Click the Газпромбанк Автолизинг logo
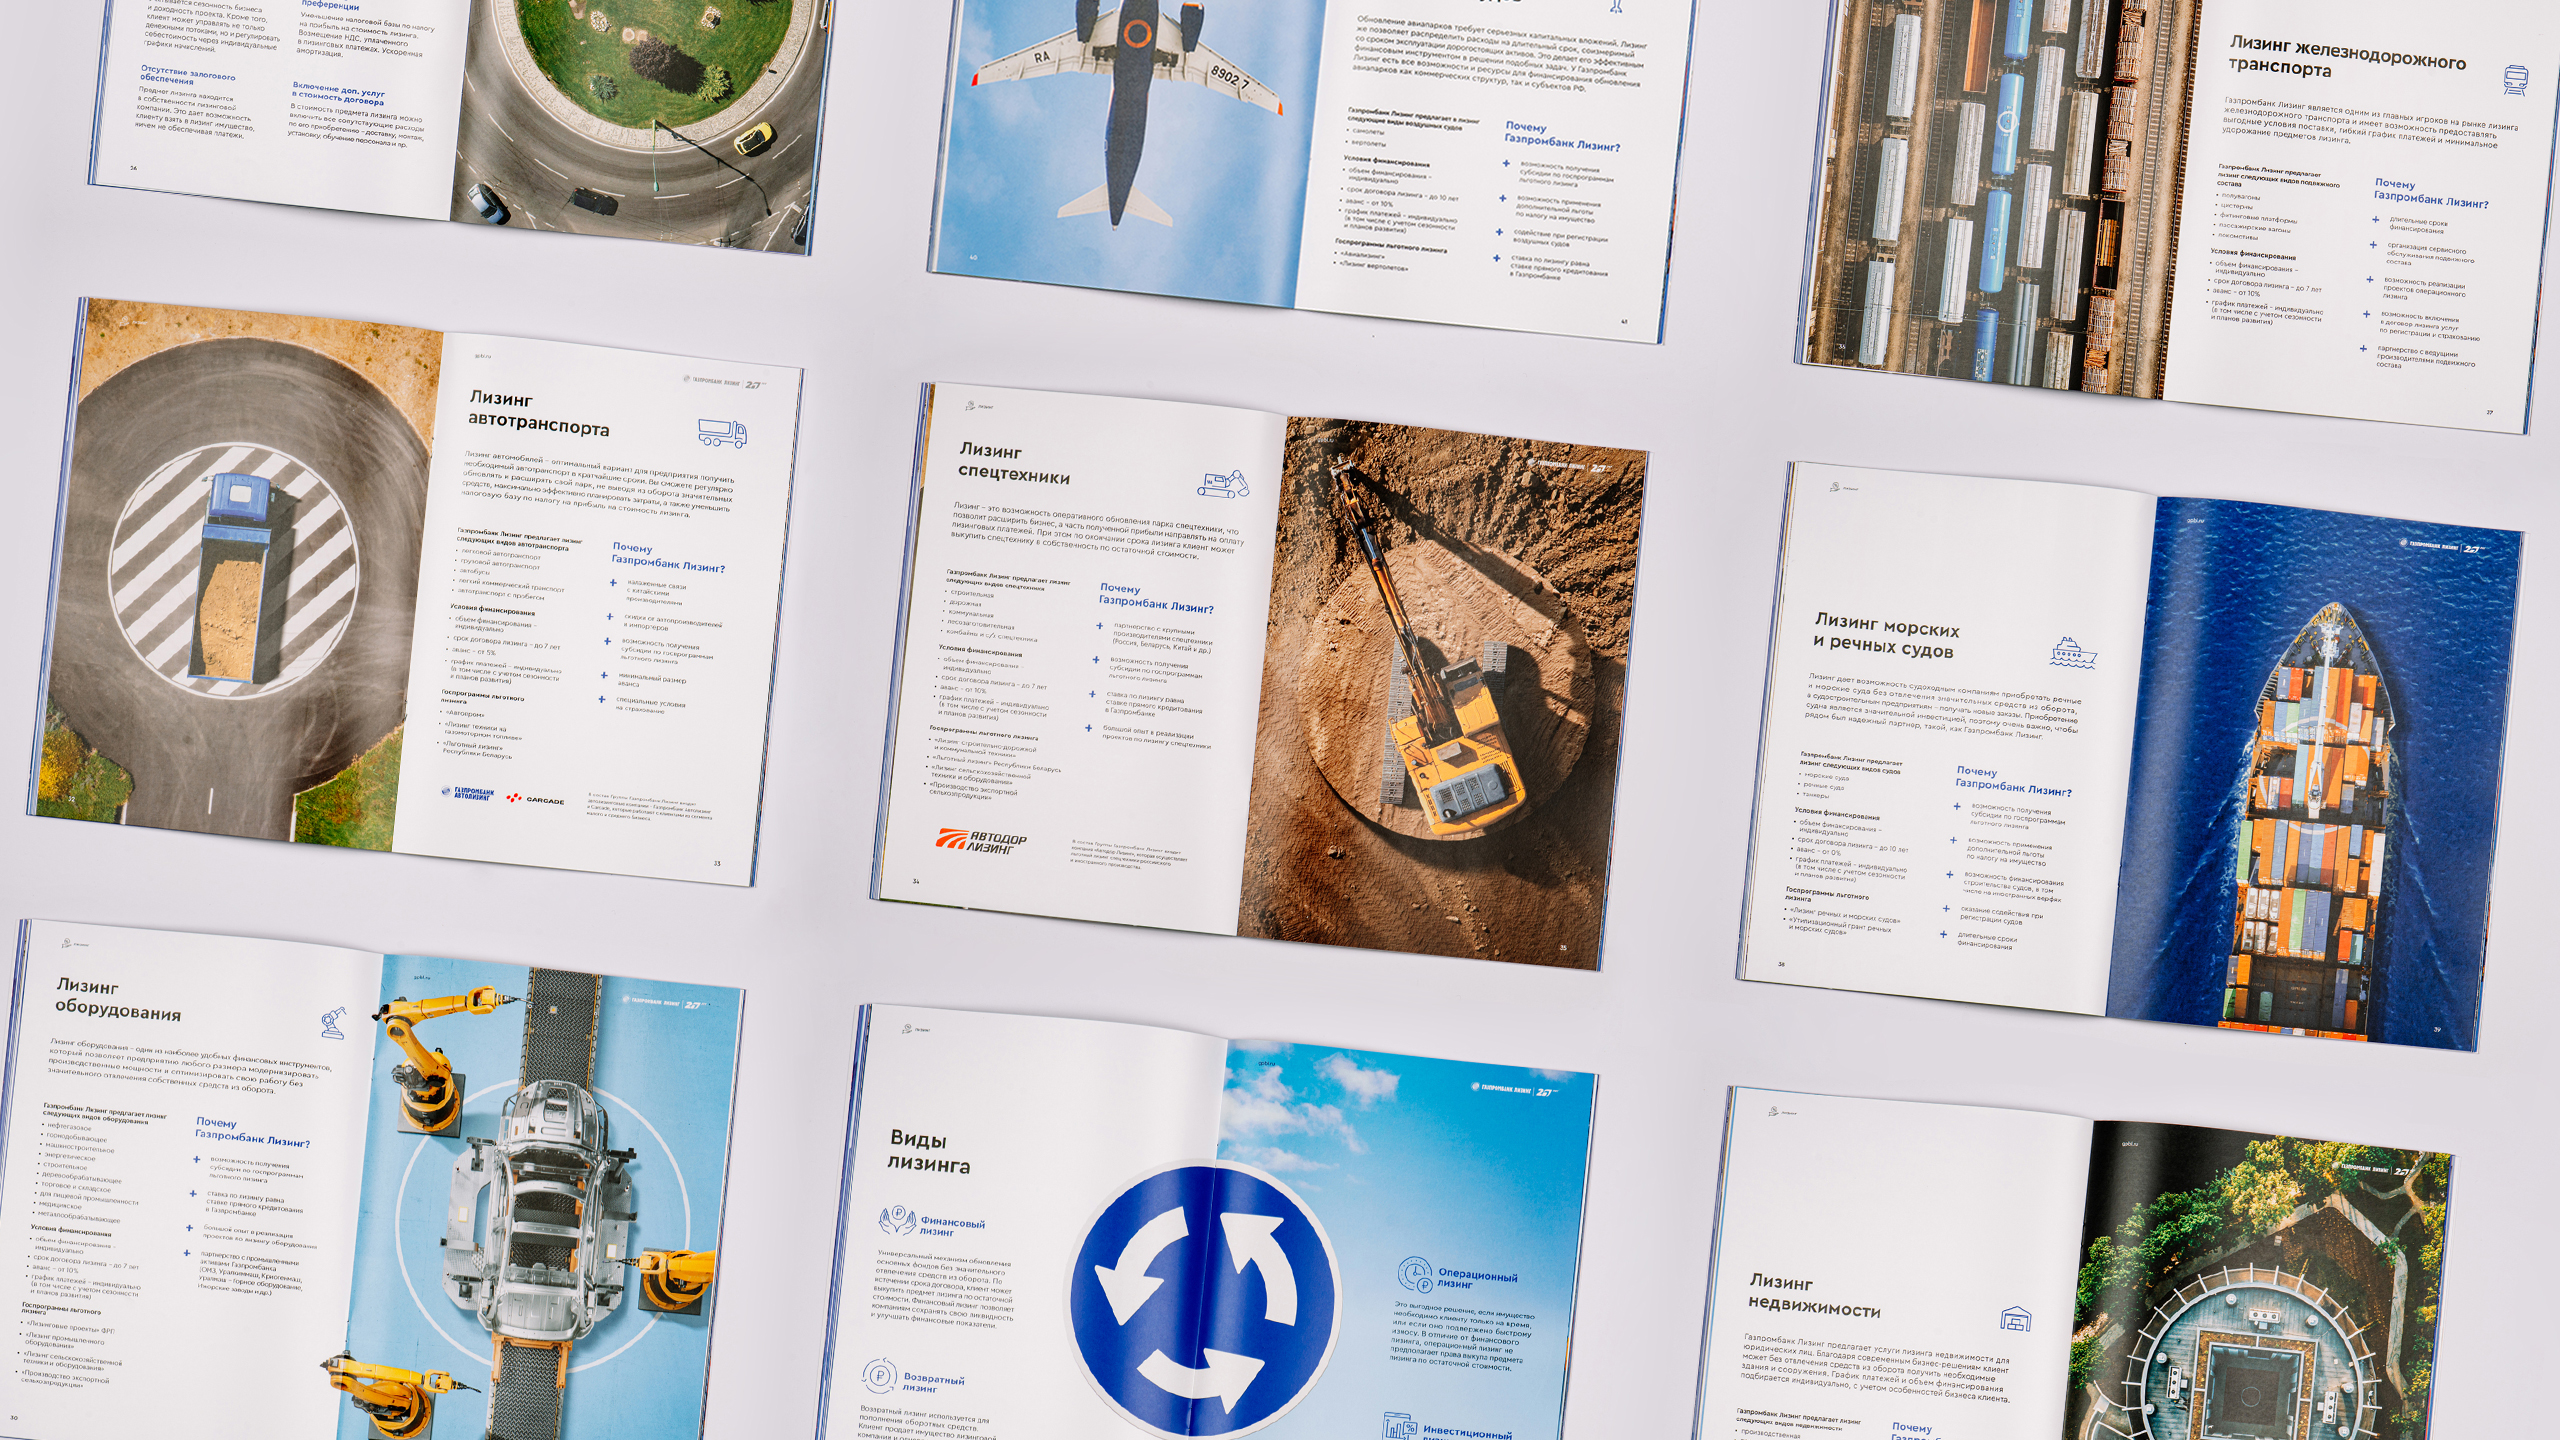Image resolution: width=2560 pixels, height=1440 pixels. tap(468, 793)
